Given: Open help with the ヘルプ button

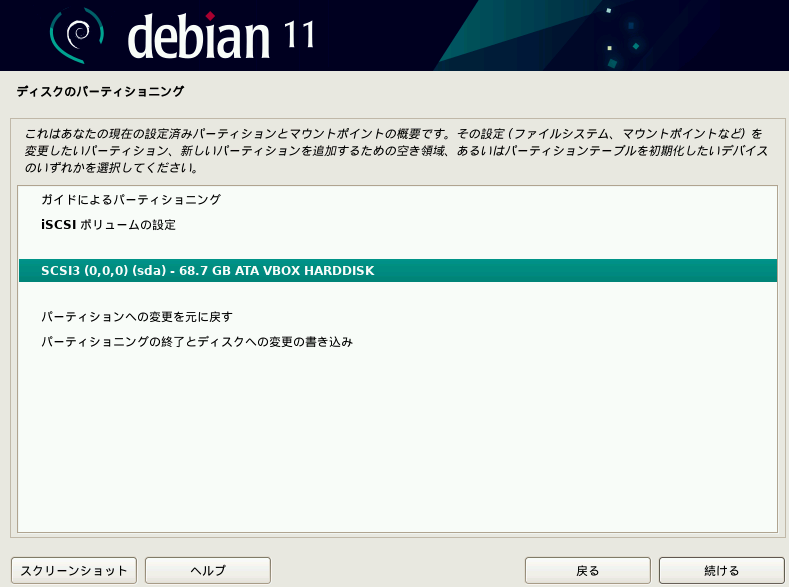Looking at the screenshot, I should pos(208,570).
